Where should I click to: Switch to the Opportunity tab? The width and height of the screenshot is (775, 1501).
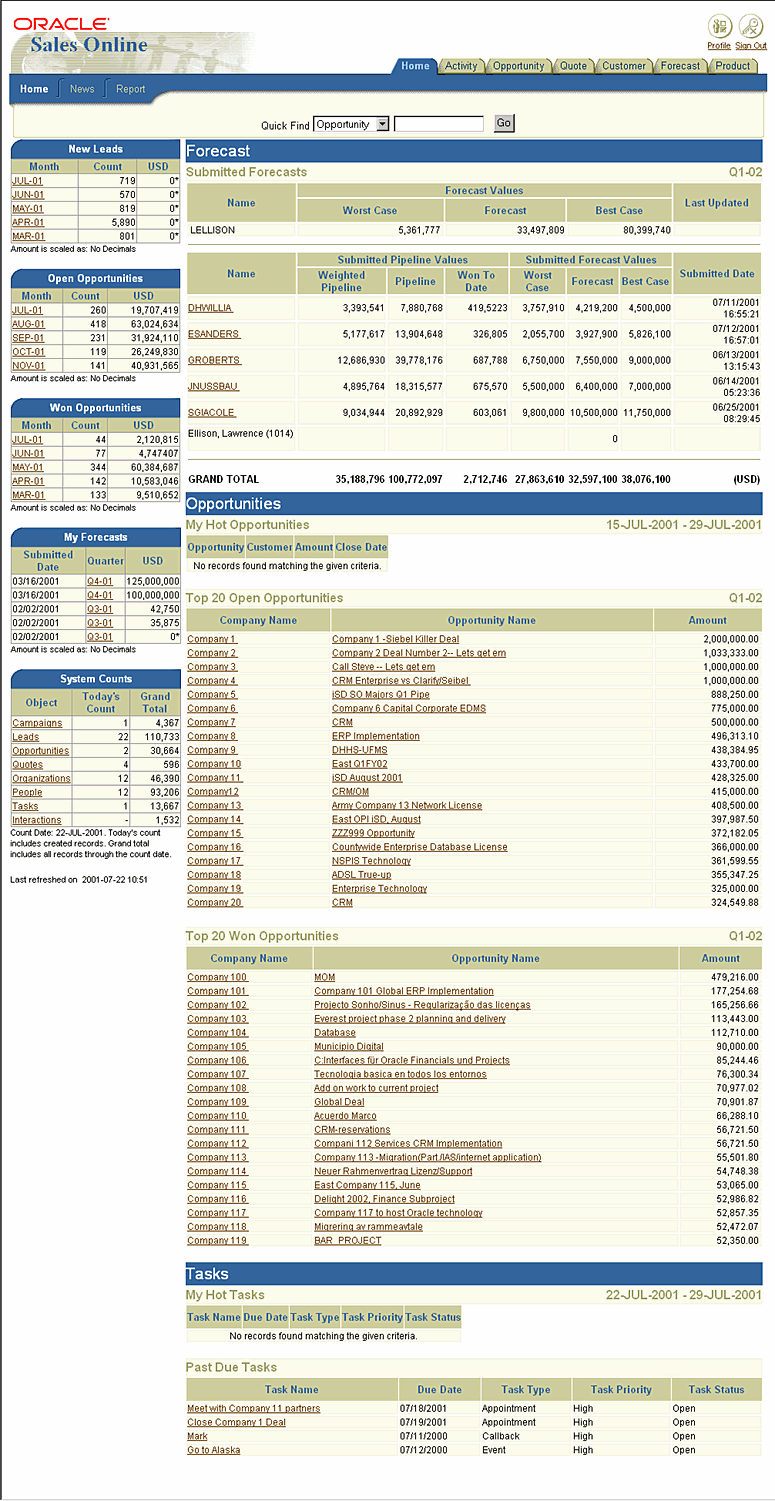tap(518, 66)
